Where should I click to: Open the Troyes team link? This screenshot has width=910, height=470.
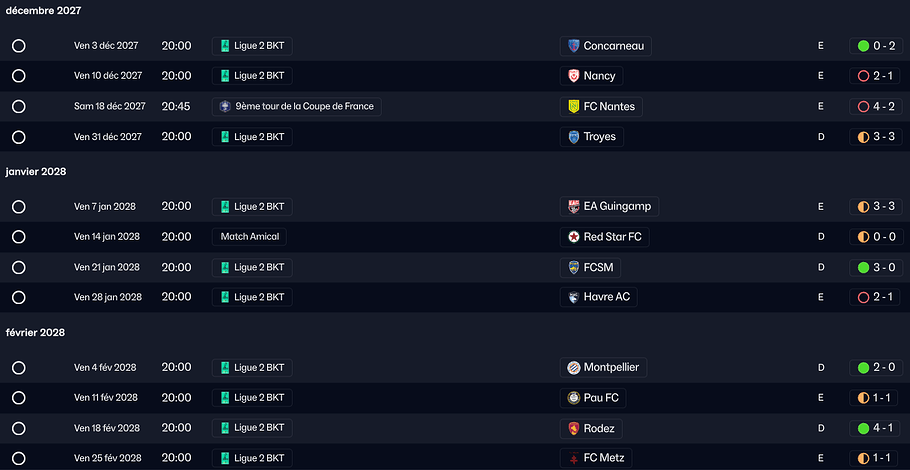(600, 136)
